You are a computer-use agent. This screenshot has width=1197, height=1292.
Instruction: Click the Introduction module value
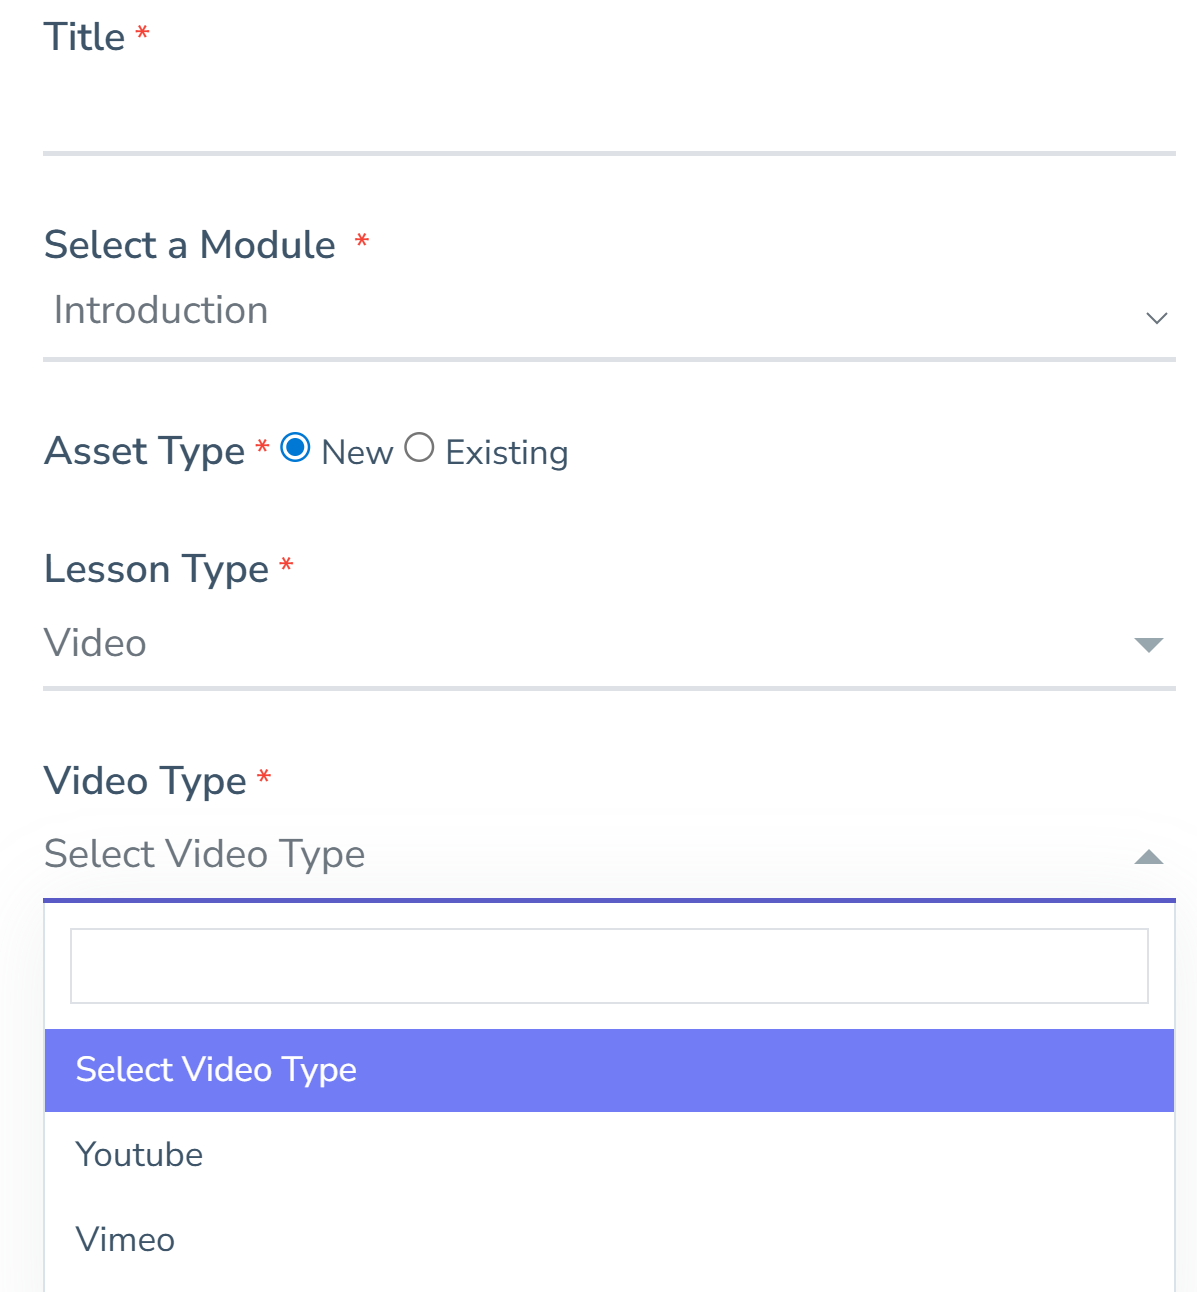pos(162,310)
